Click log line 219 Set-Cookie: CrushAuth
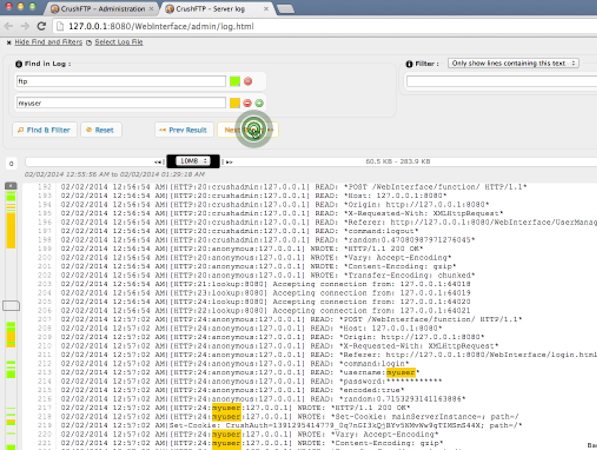Image resolution: width=597 pixels, height=450 pixels. click(x=291, y=425)
